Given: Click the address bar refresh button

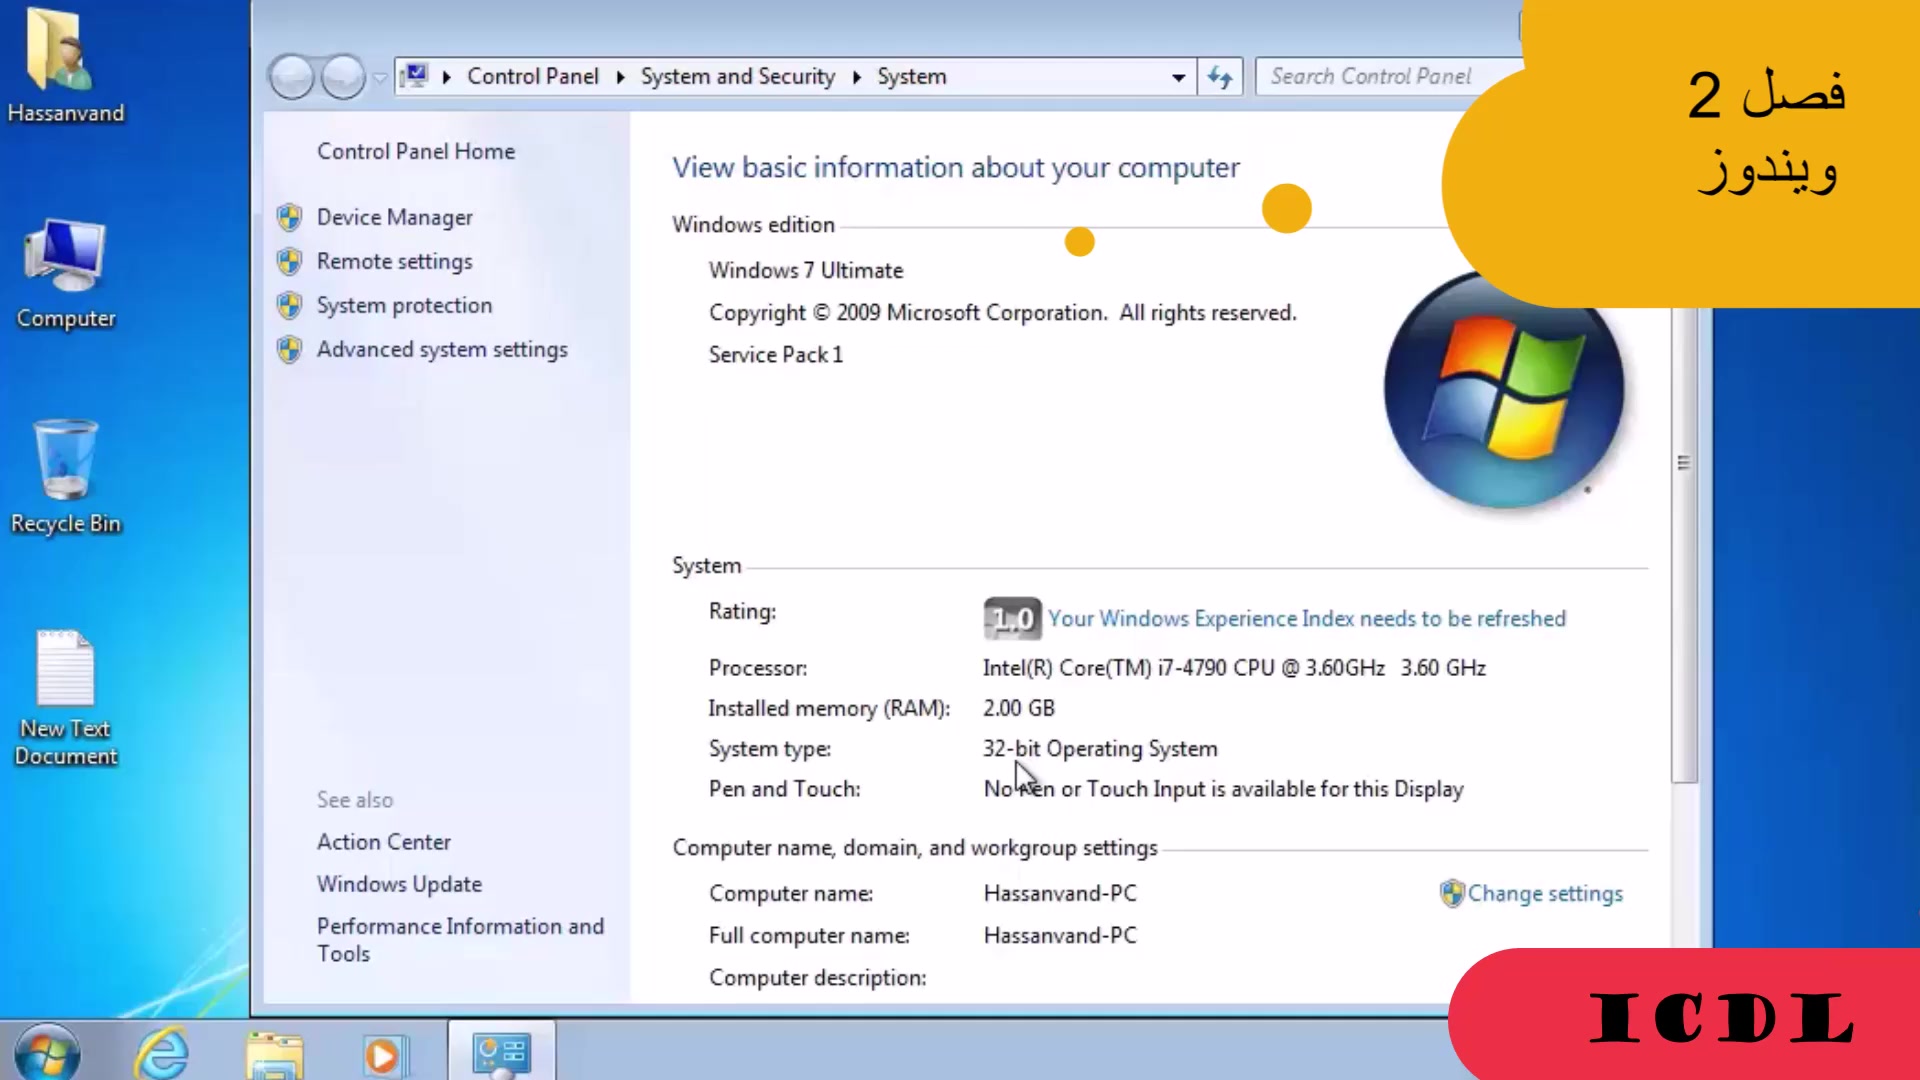Looking at the screenshot, I should click(x=1220, y=77).
